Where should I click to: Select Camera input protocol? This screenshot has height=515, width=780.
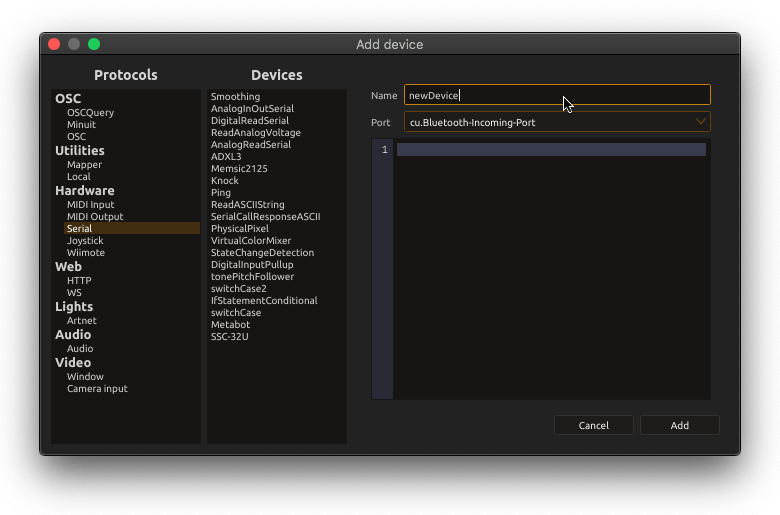pyautogui.click(x=97, y=389)
